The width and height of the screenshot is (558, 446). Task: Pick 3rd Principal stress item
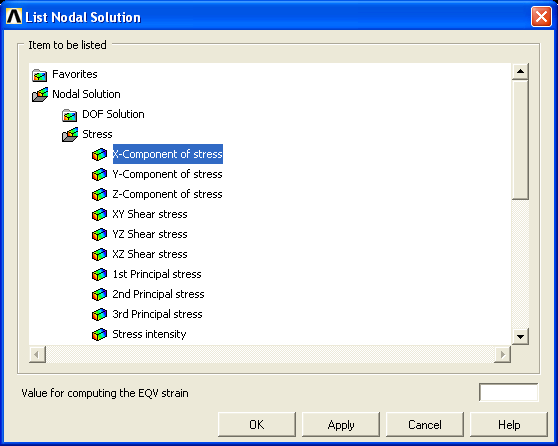157,314
